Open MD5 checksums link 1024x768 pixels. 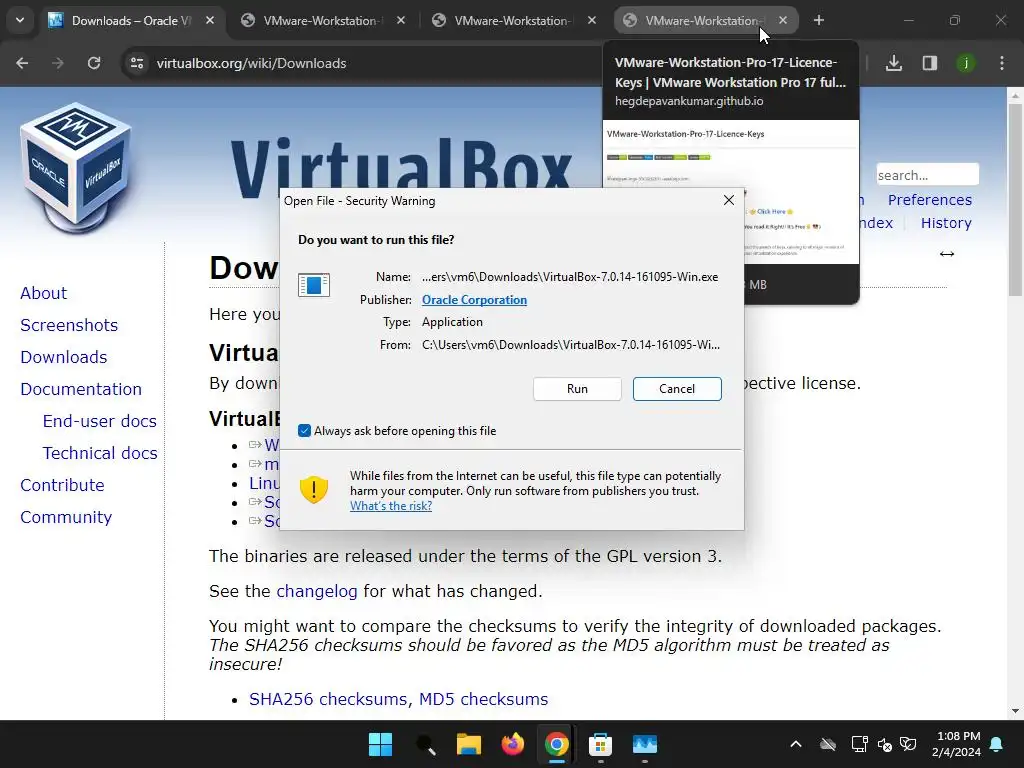[483, 699]
